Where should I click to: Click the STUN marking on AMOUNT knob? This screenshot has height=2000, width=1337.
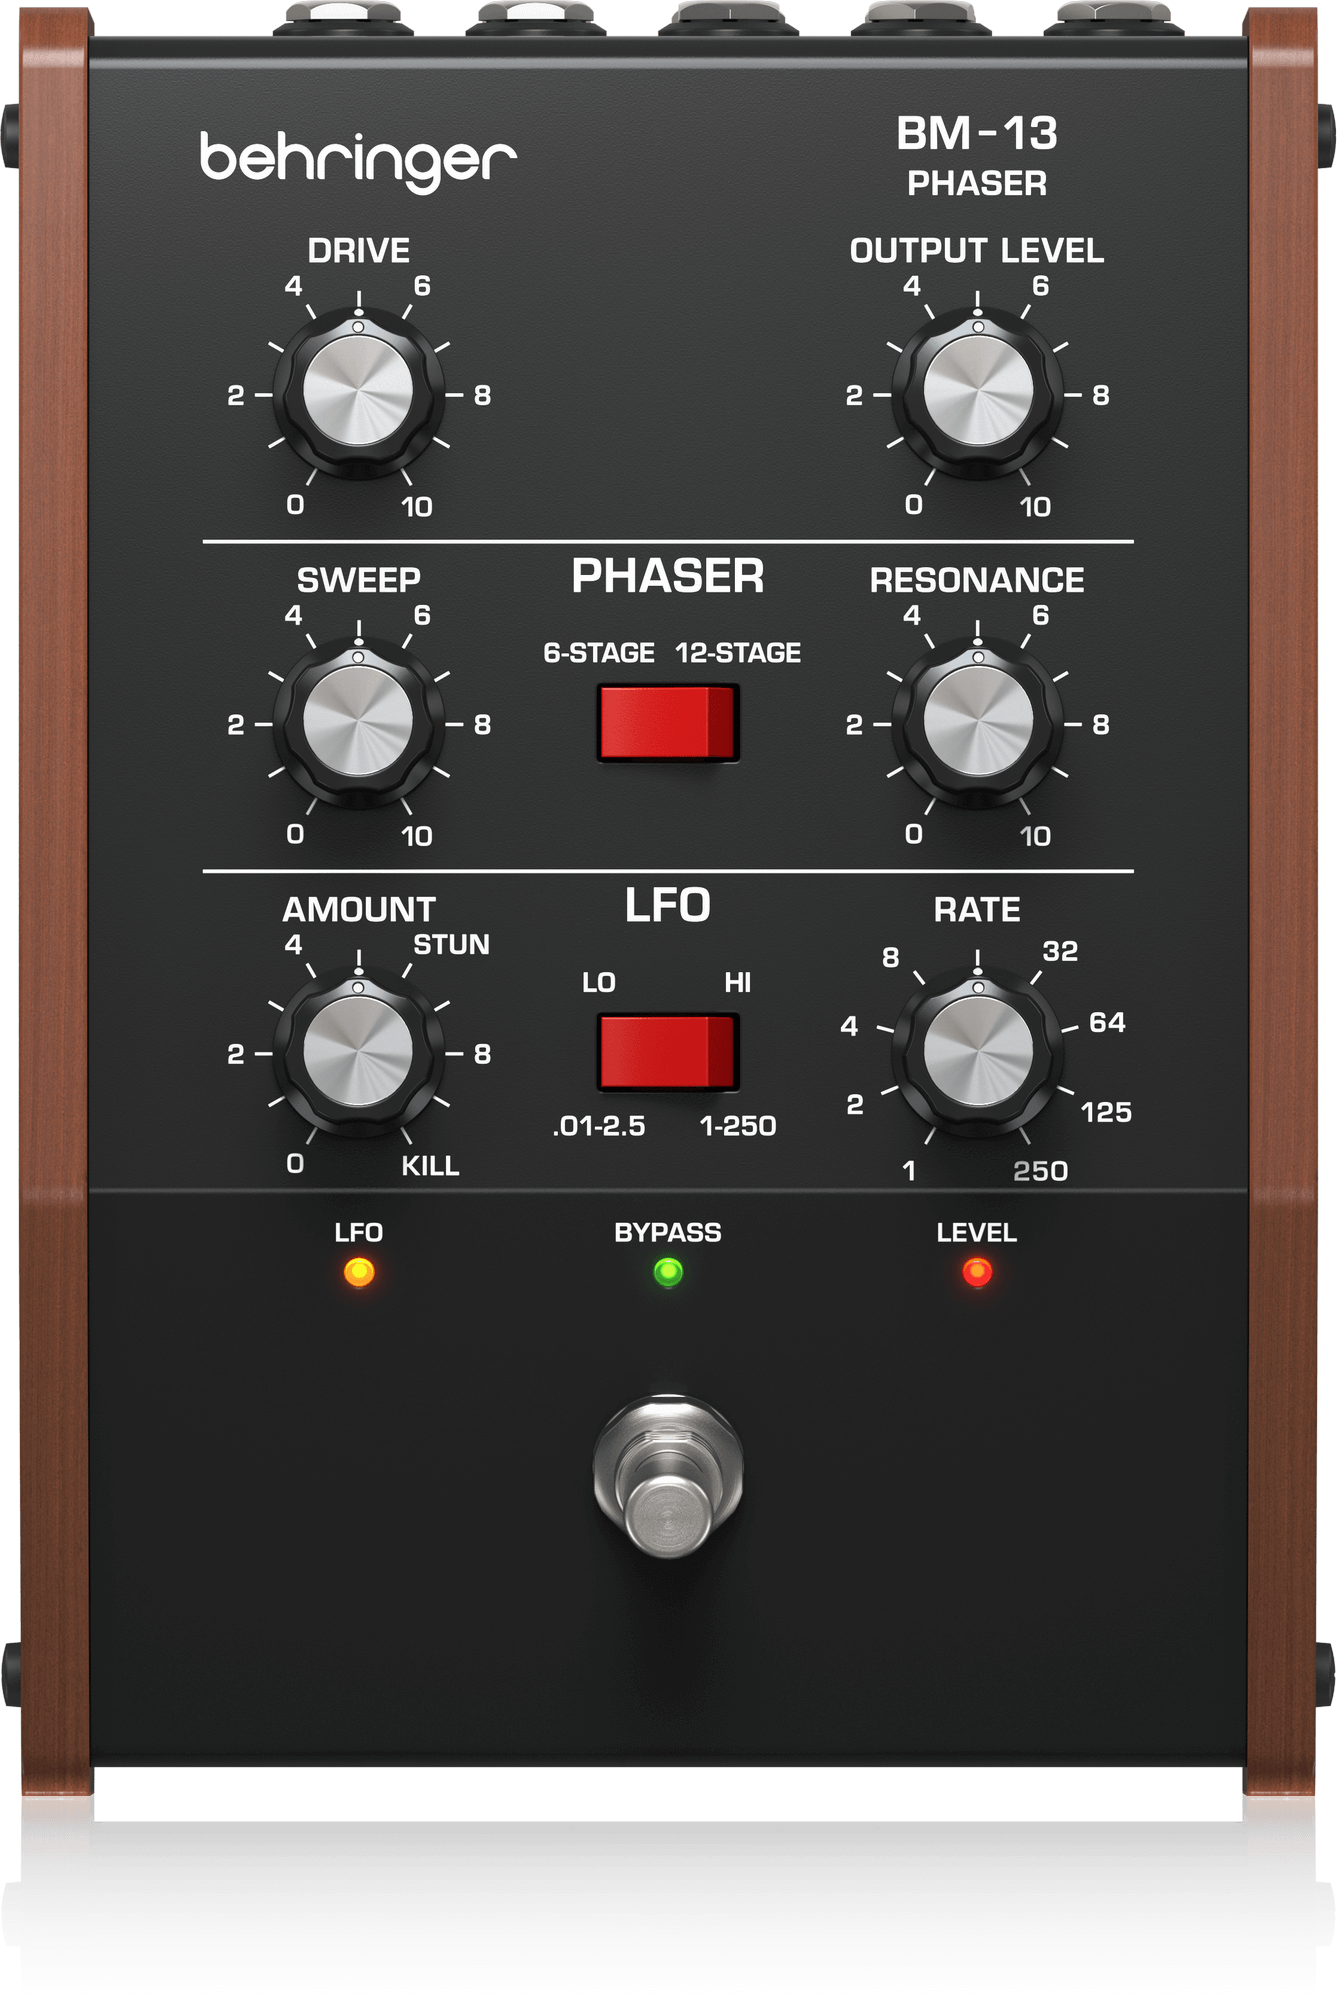(x=451, y=945)
